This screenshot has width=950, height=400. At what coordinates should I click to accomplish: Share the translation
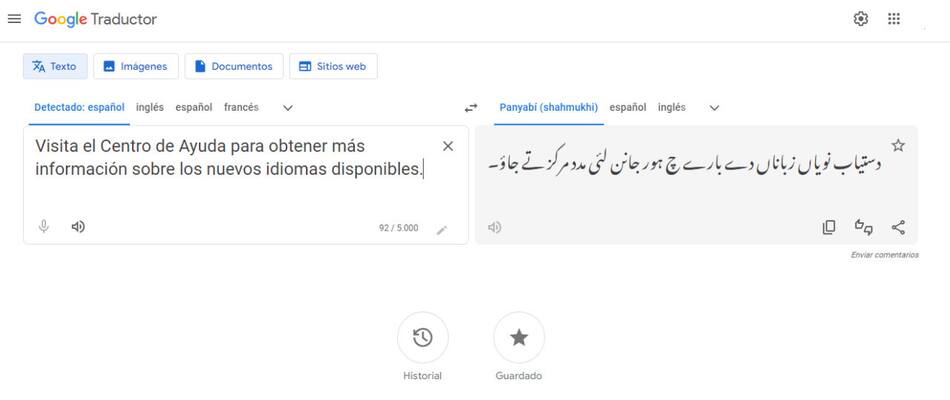click(x=898, y=227)
